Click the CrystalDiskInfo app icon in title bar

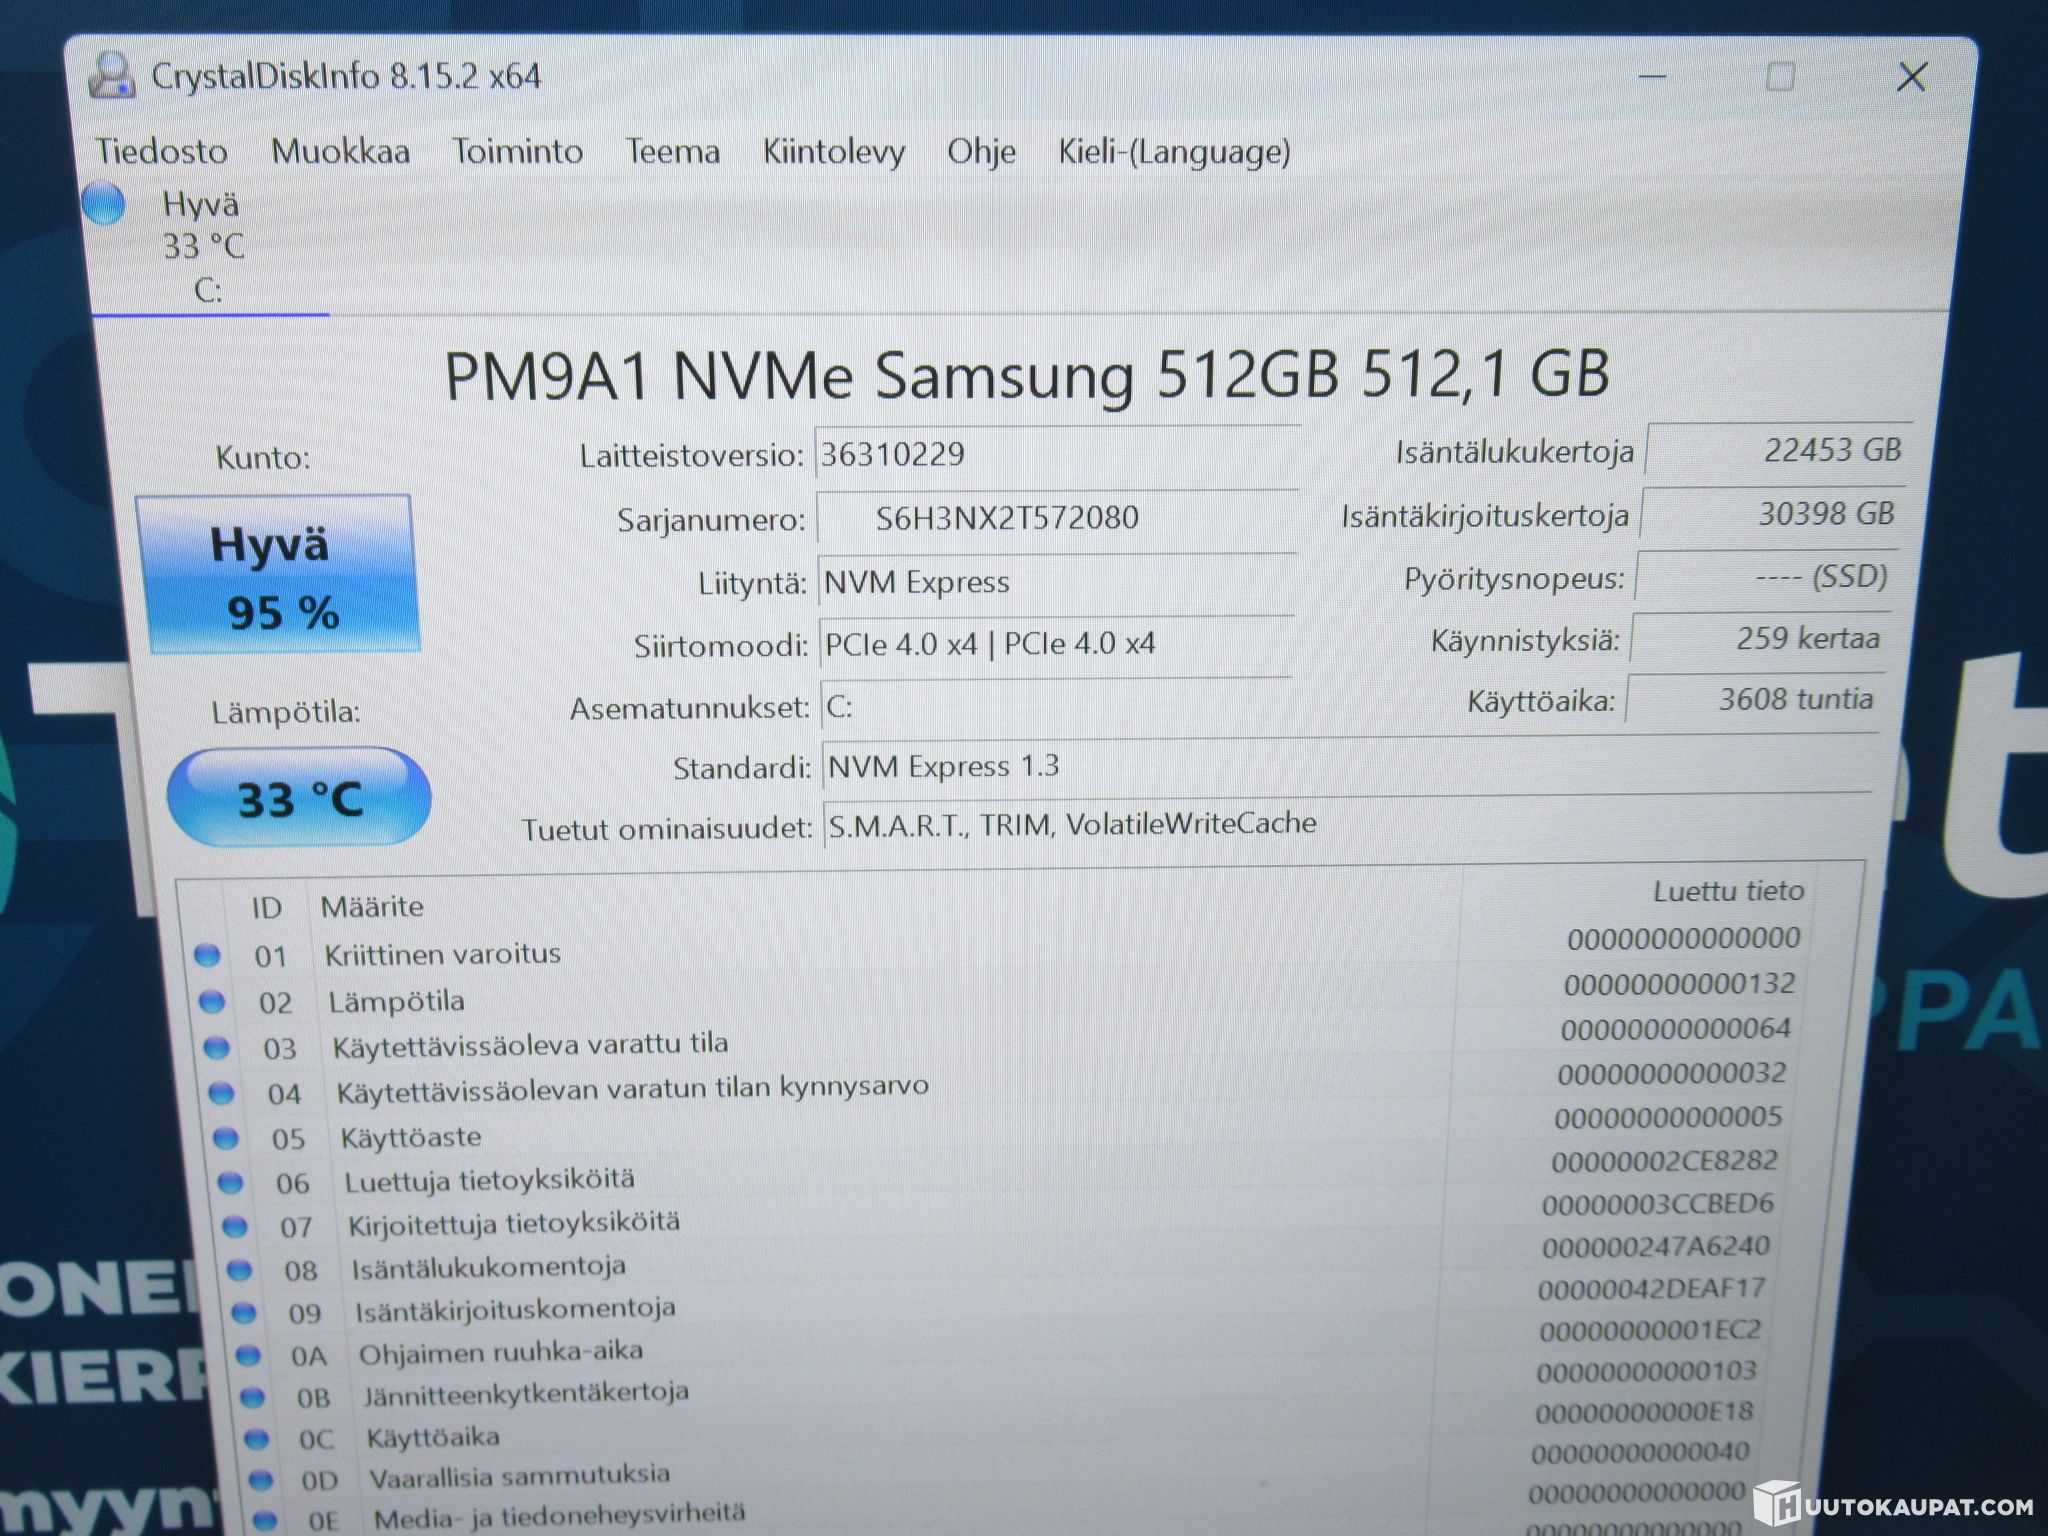111,75
